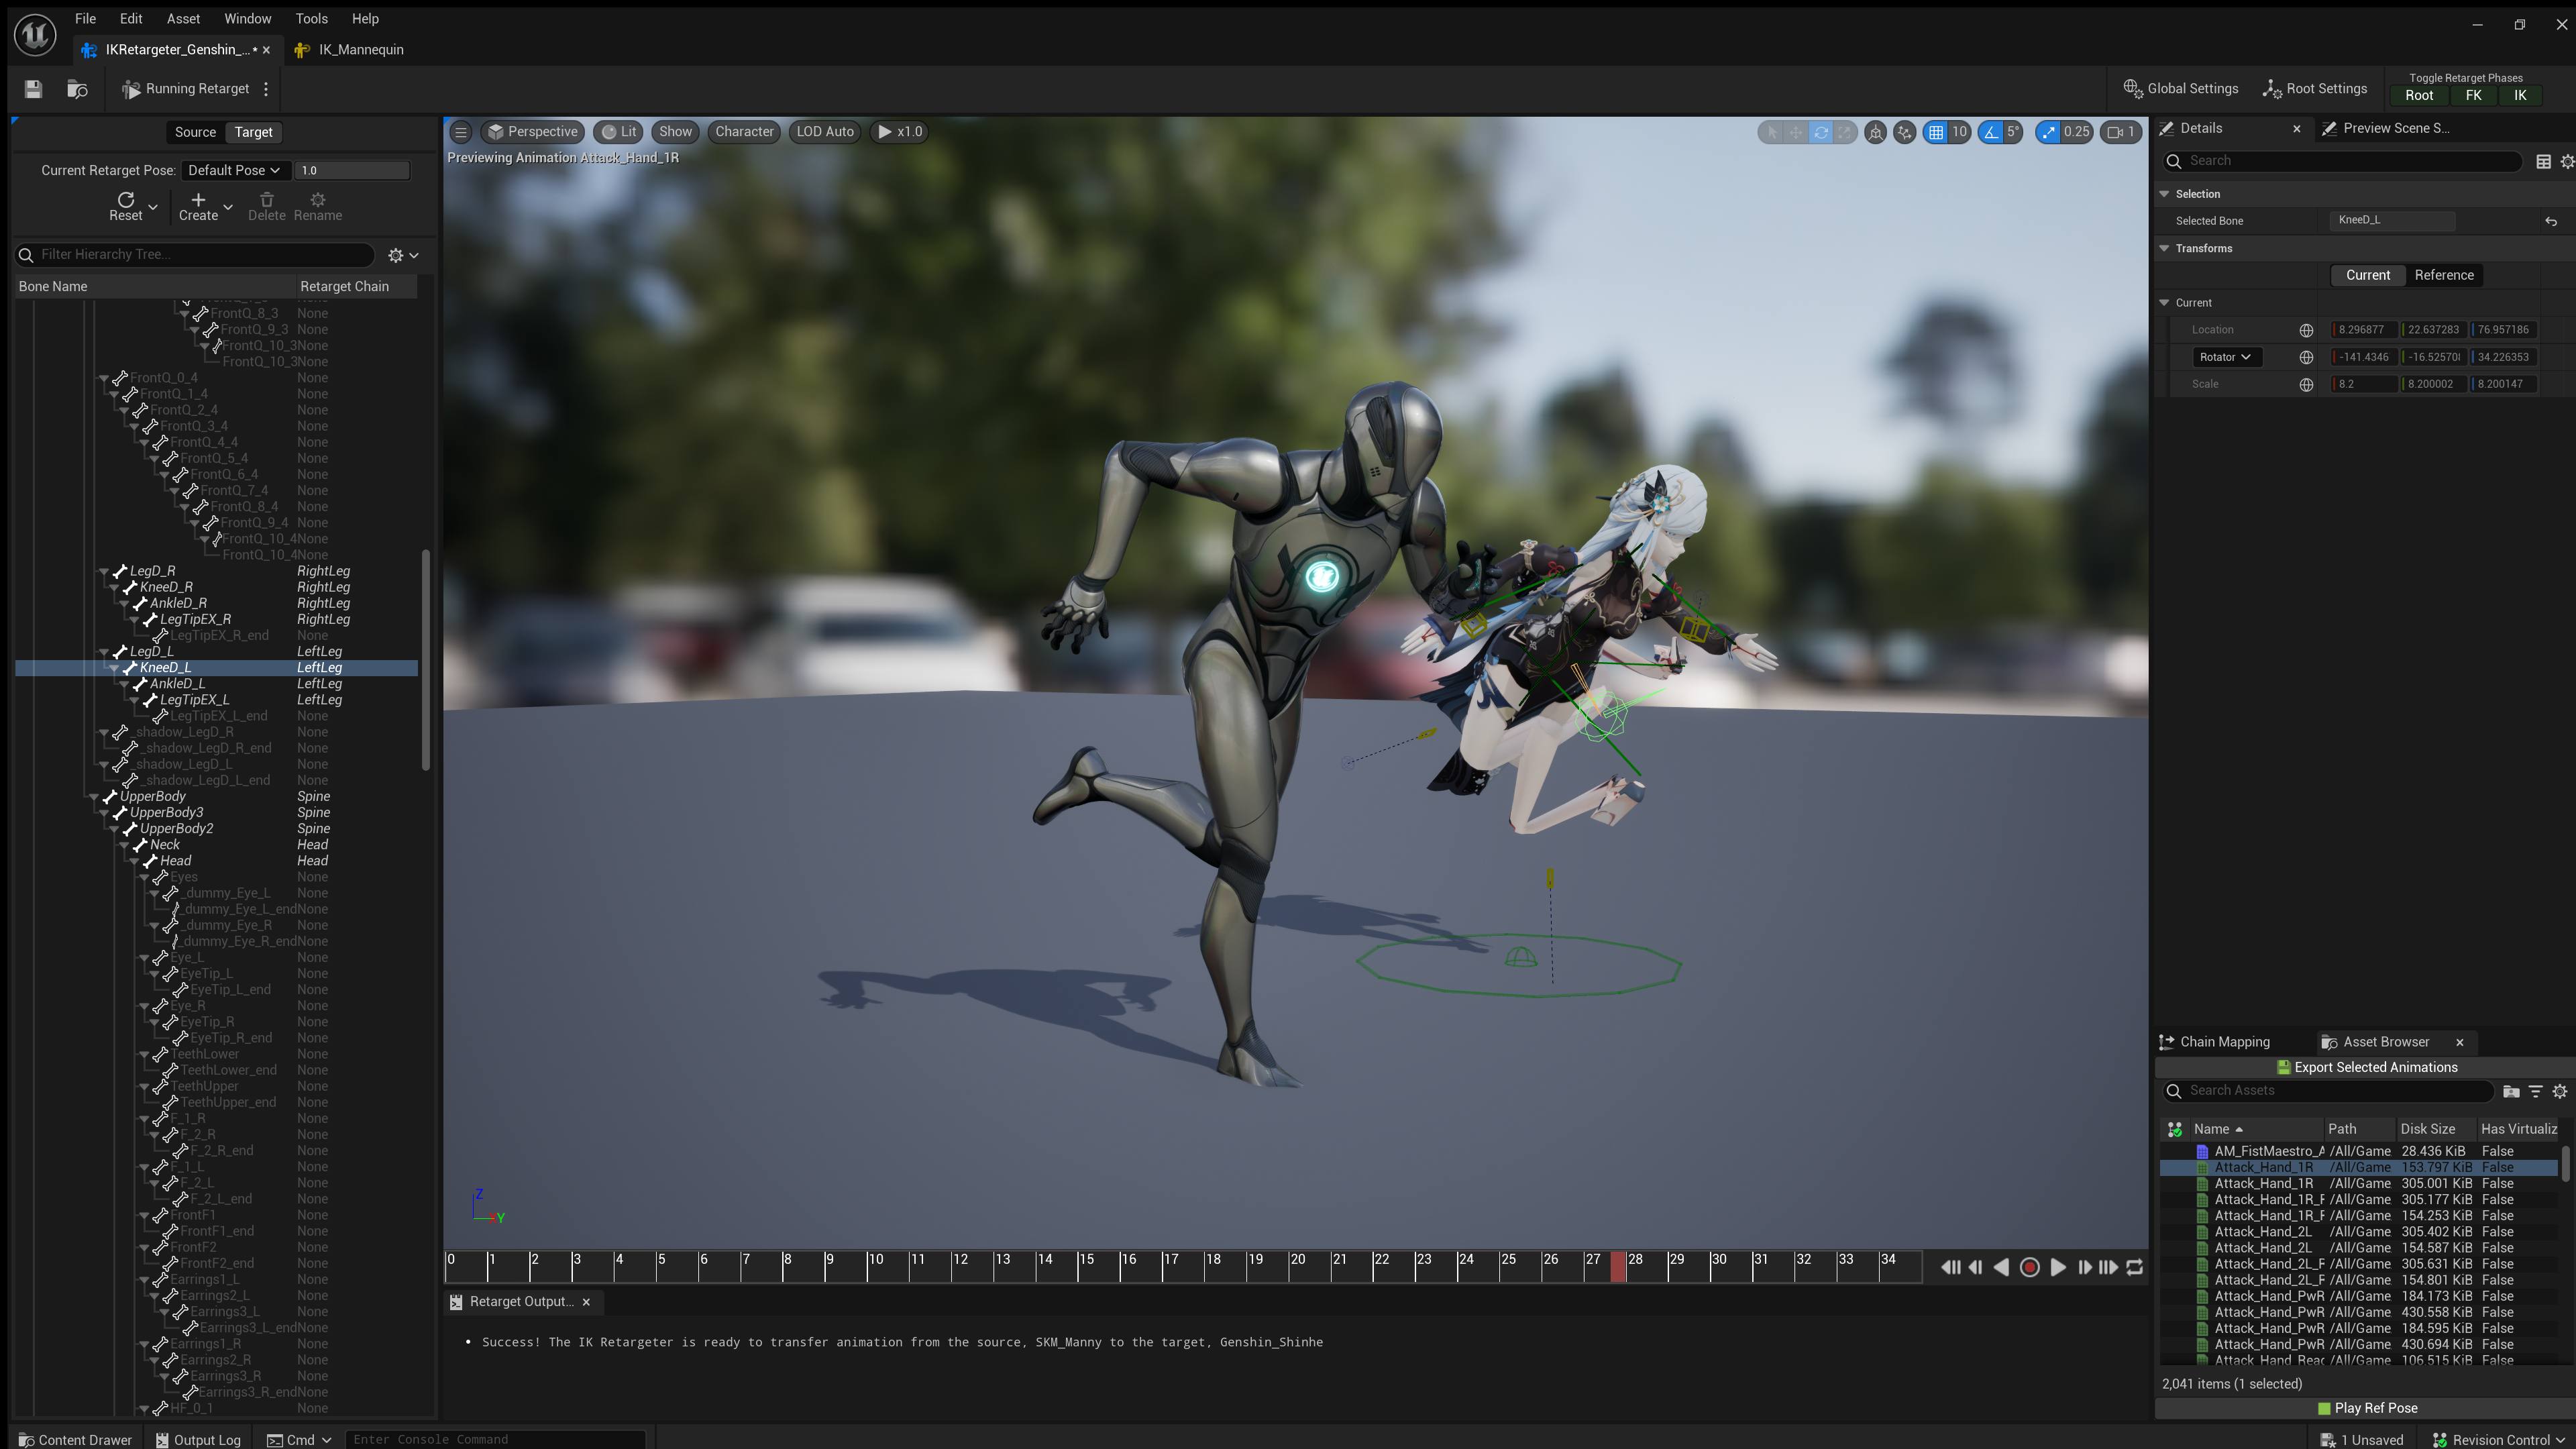Collapse the UpperBody bone tree node

pyautogui.click(x=94, y=797)
